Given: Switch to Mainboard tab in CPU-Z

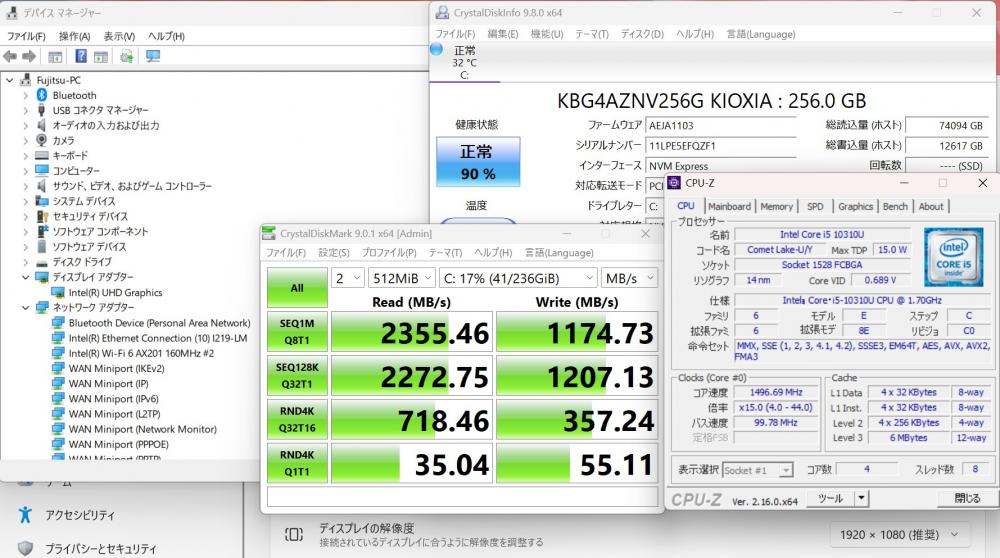Looking at the screenshot, I should pyautogui.click(x=730, y=206).
